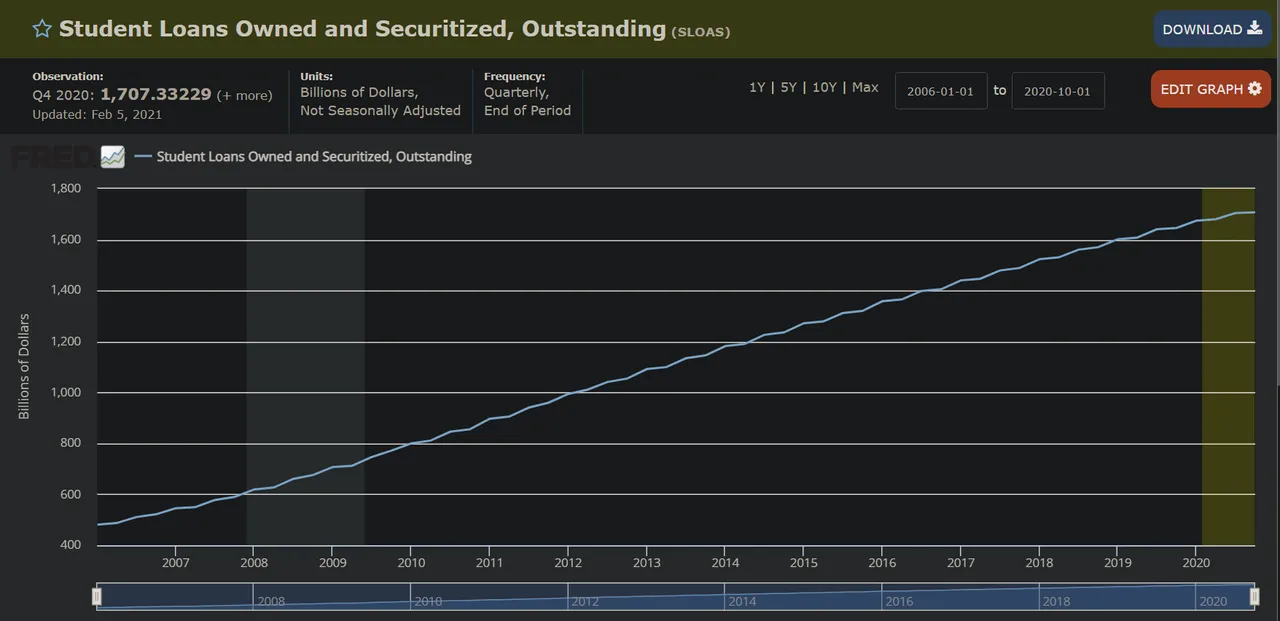Click the navigator timeline strip at 2012

[584, 601]
